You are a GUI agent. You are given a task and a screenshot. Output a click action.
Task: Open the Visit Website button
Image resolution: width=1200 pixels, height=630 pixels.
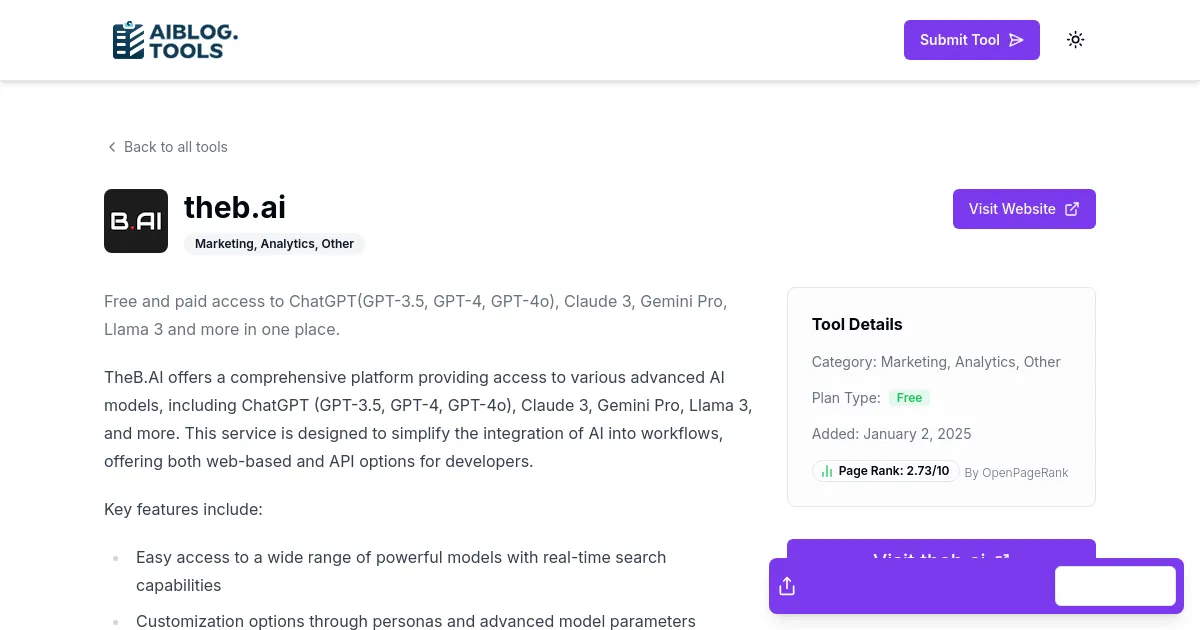click(x=1023, y=209)
